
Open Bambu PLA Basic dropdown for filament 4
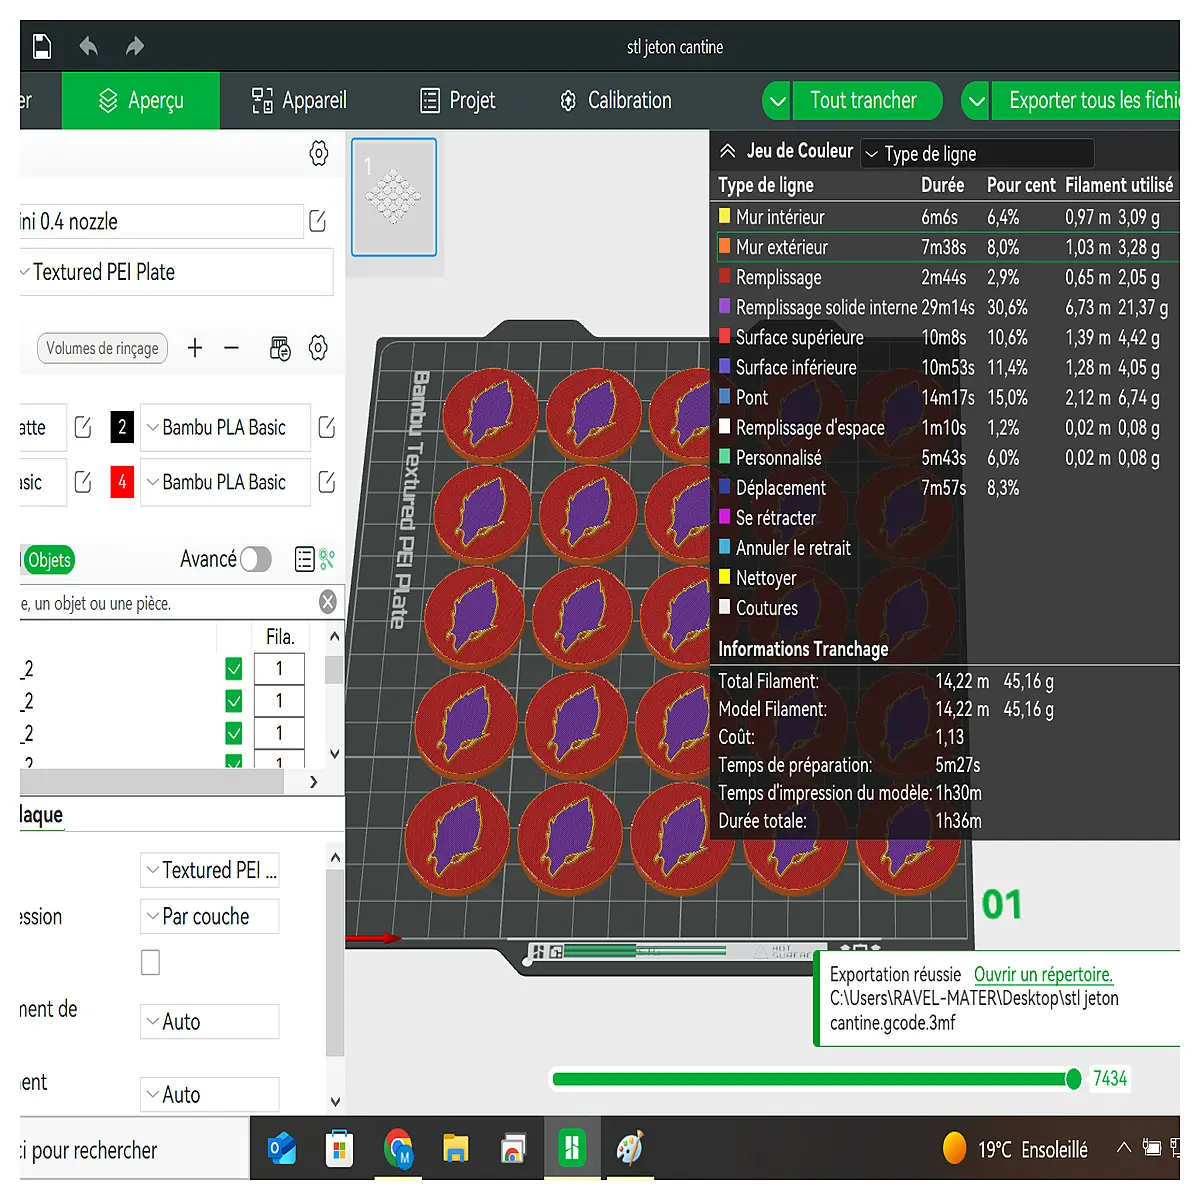tap(225, 482)
